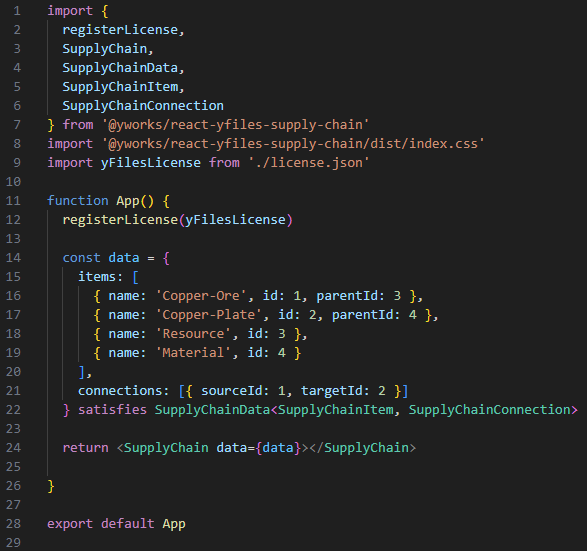Click 'parentId: 4' on line 17
Viewport: 587px width, 551px height.
pyautogui.click(x=374, y=315)
